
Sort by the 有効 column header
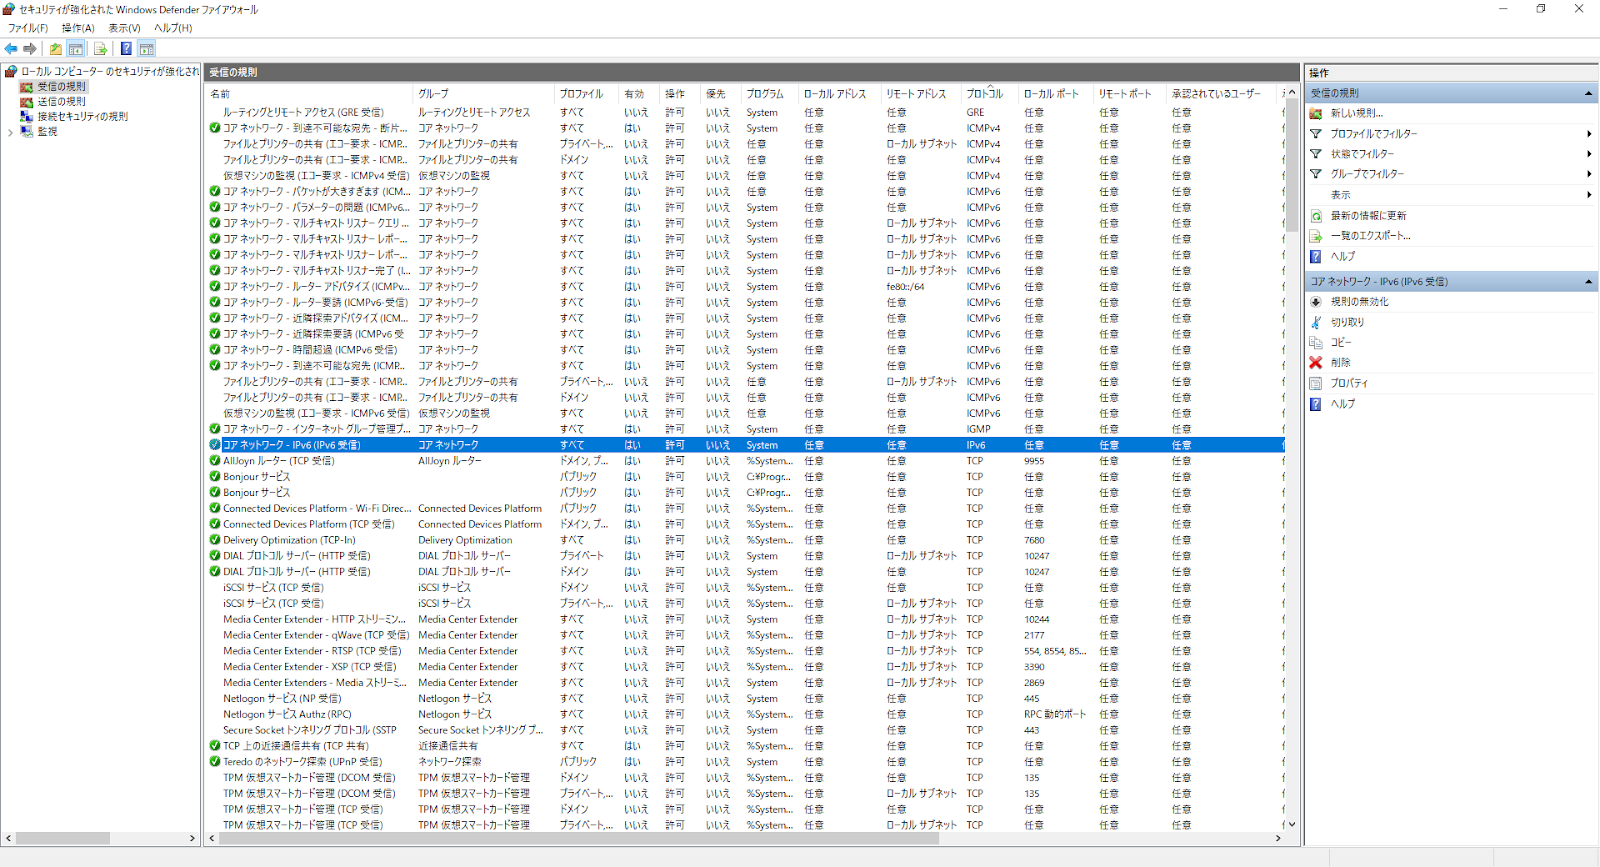[x=640, y=94]
